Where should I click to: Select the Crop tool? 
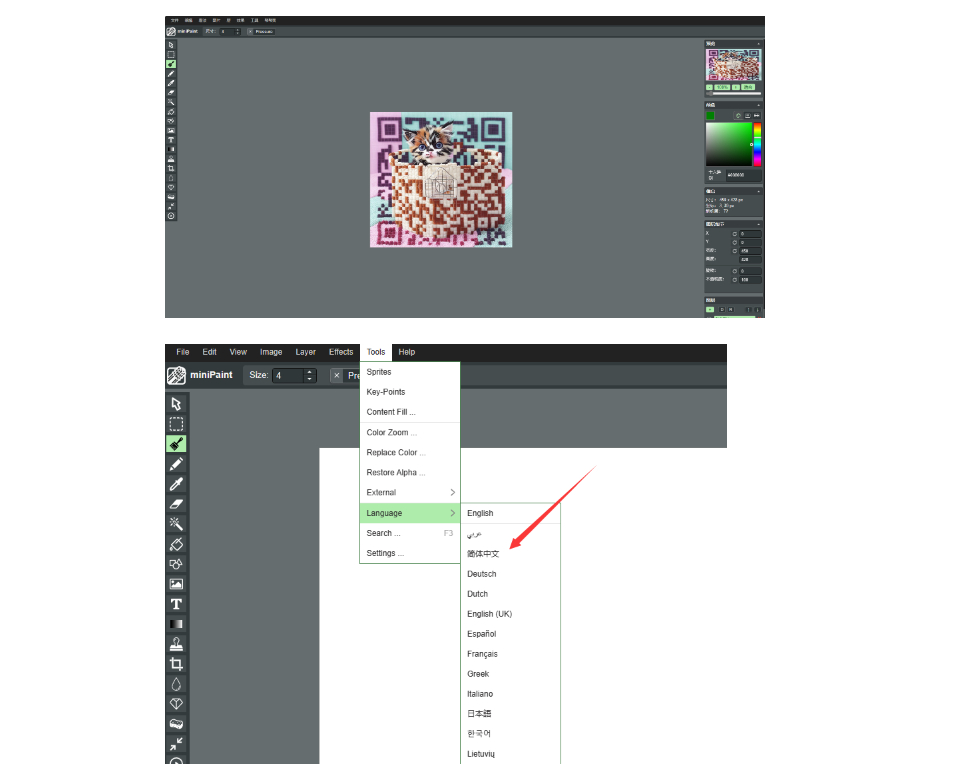coord(176,664)
